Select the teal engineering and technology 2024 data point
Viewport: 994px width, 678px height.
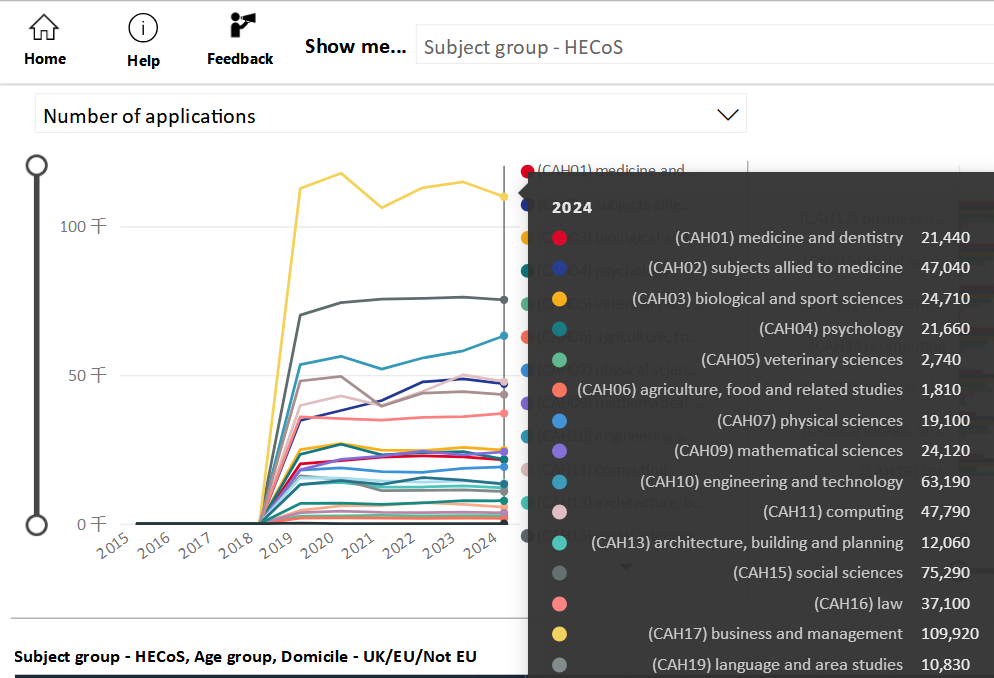[504, 336]
